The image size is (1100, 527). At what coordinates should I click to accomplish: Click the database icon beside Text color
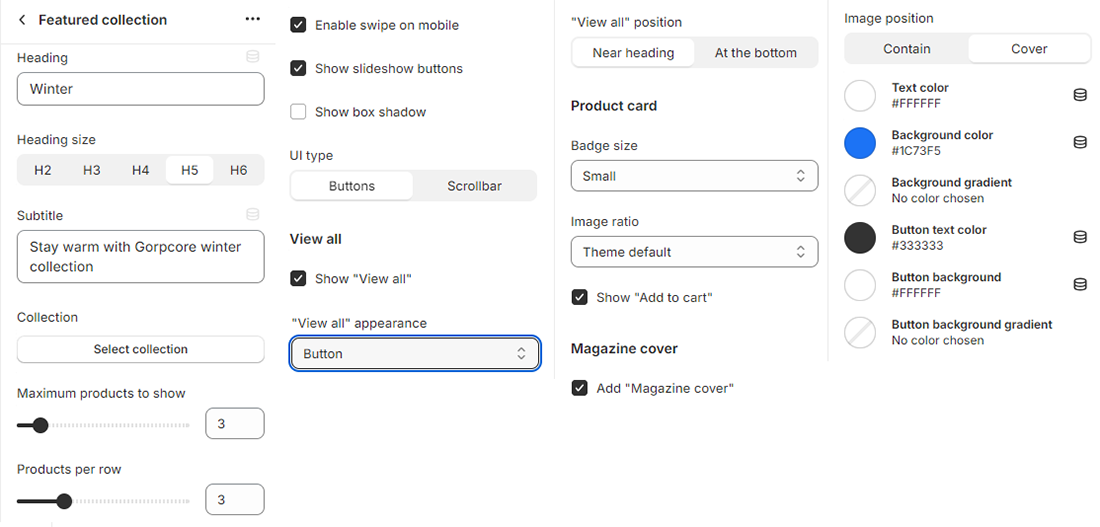coord(1080,95)
